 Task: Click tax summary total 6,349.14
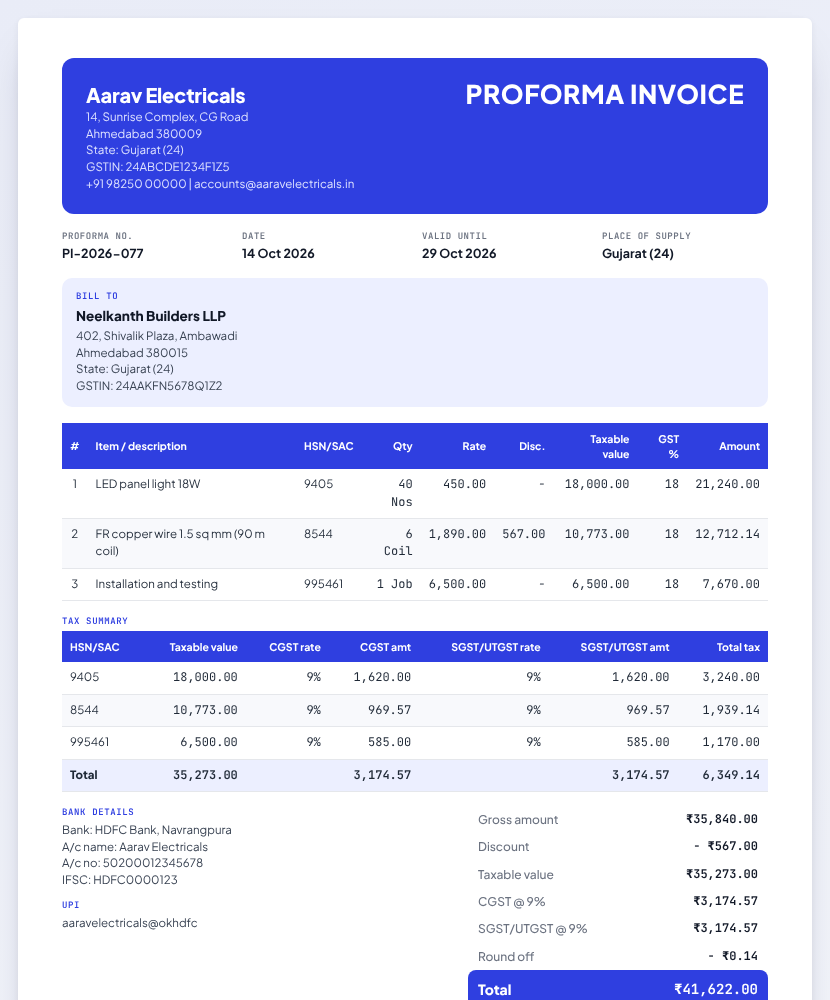[731, 775]
